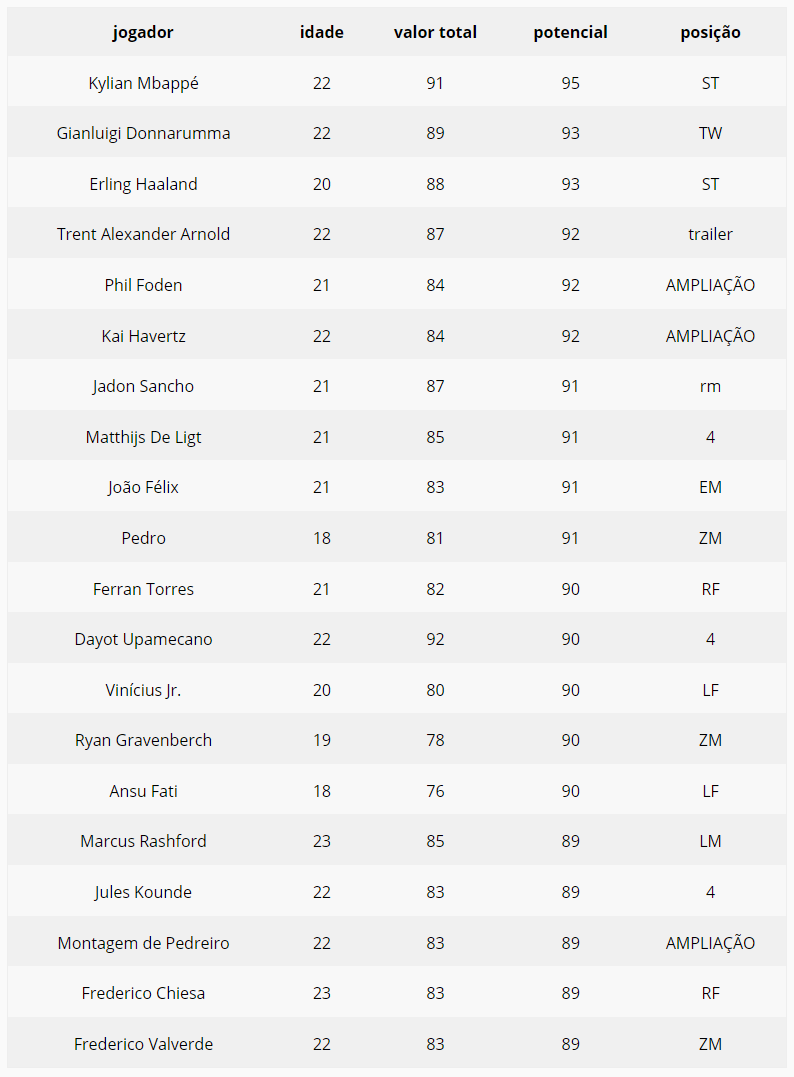Select the Montagem de Pedreiro cell

coord(143,942)
